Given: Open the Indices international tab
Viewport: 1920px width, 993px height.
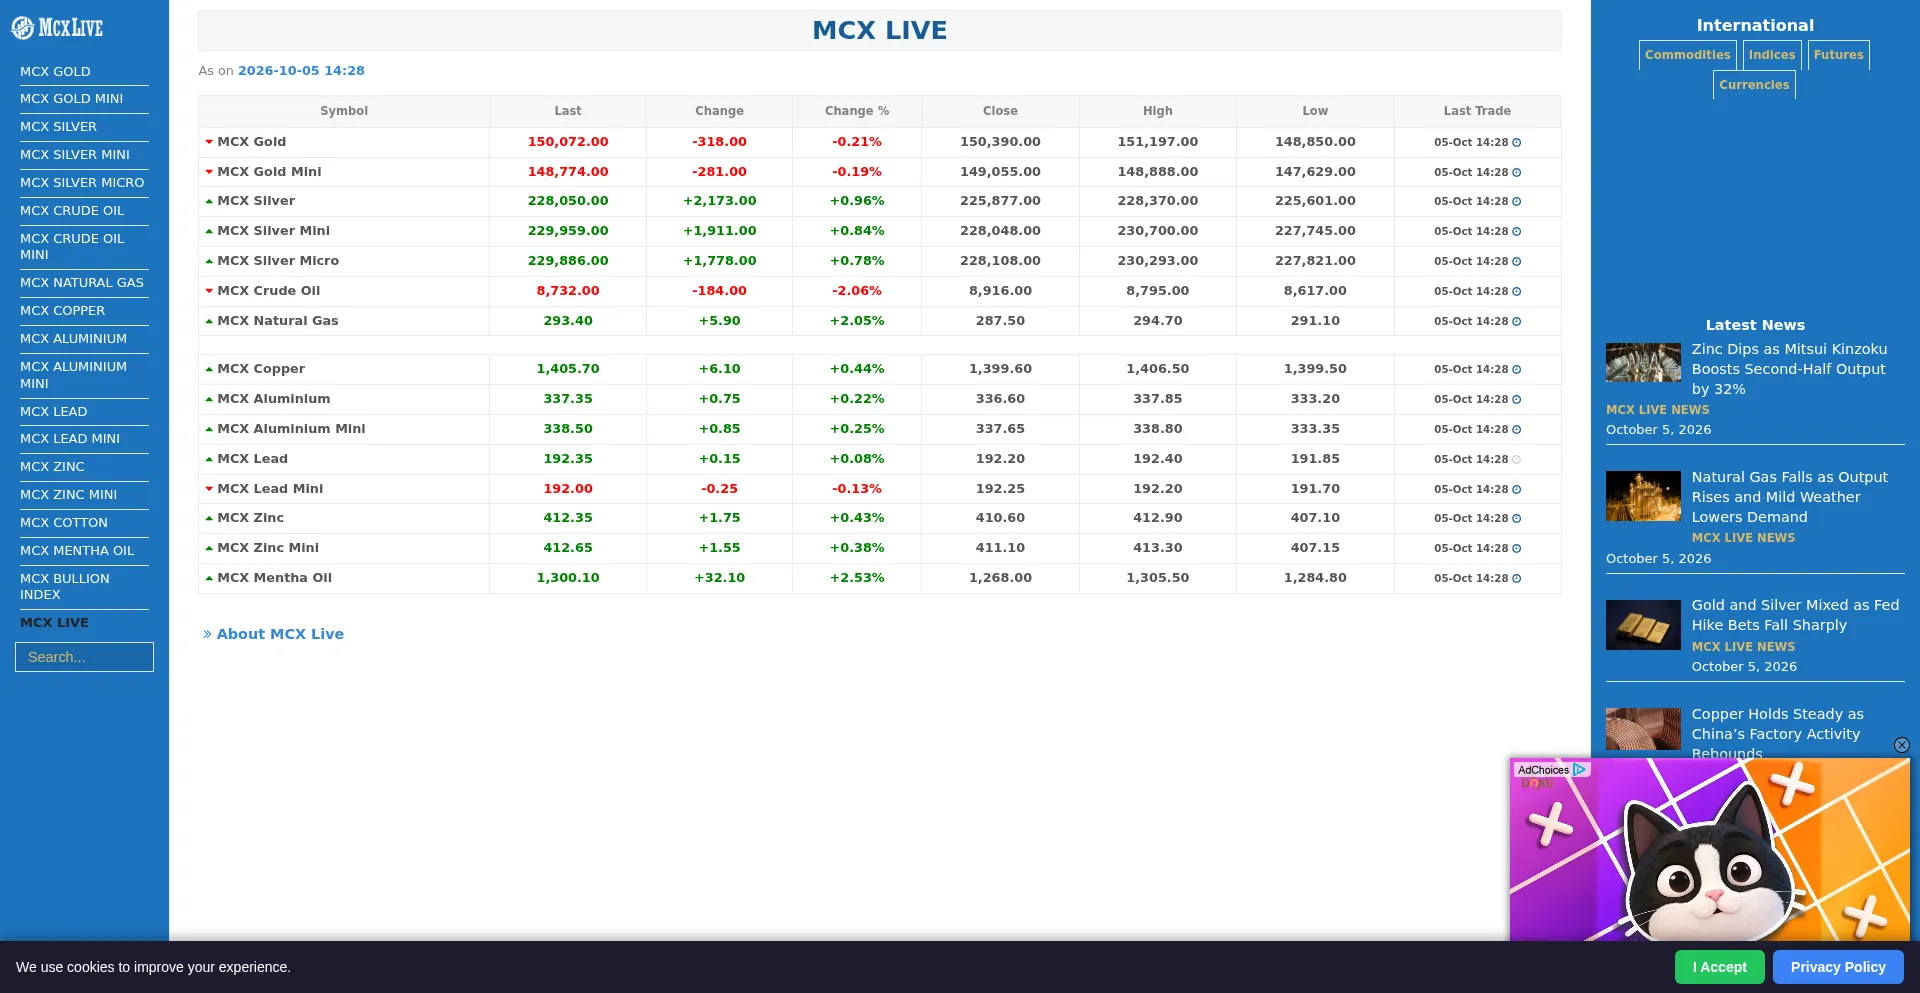Looking at the screenshot, I should 1771,55.
